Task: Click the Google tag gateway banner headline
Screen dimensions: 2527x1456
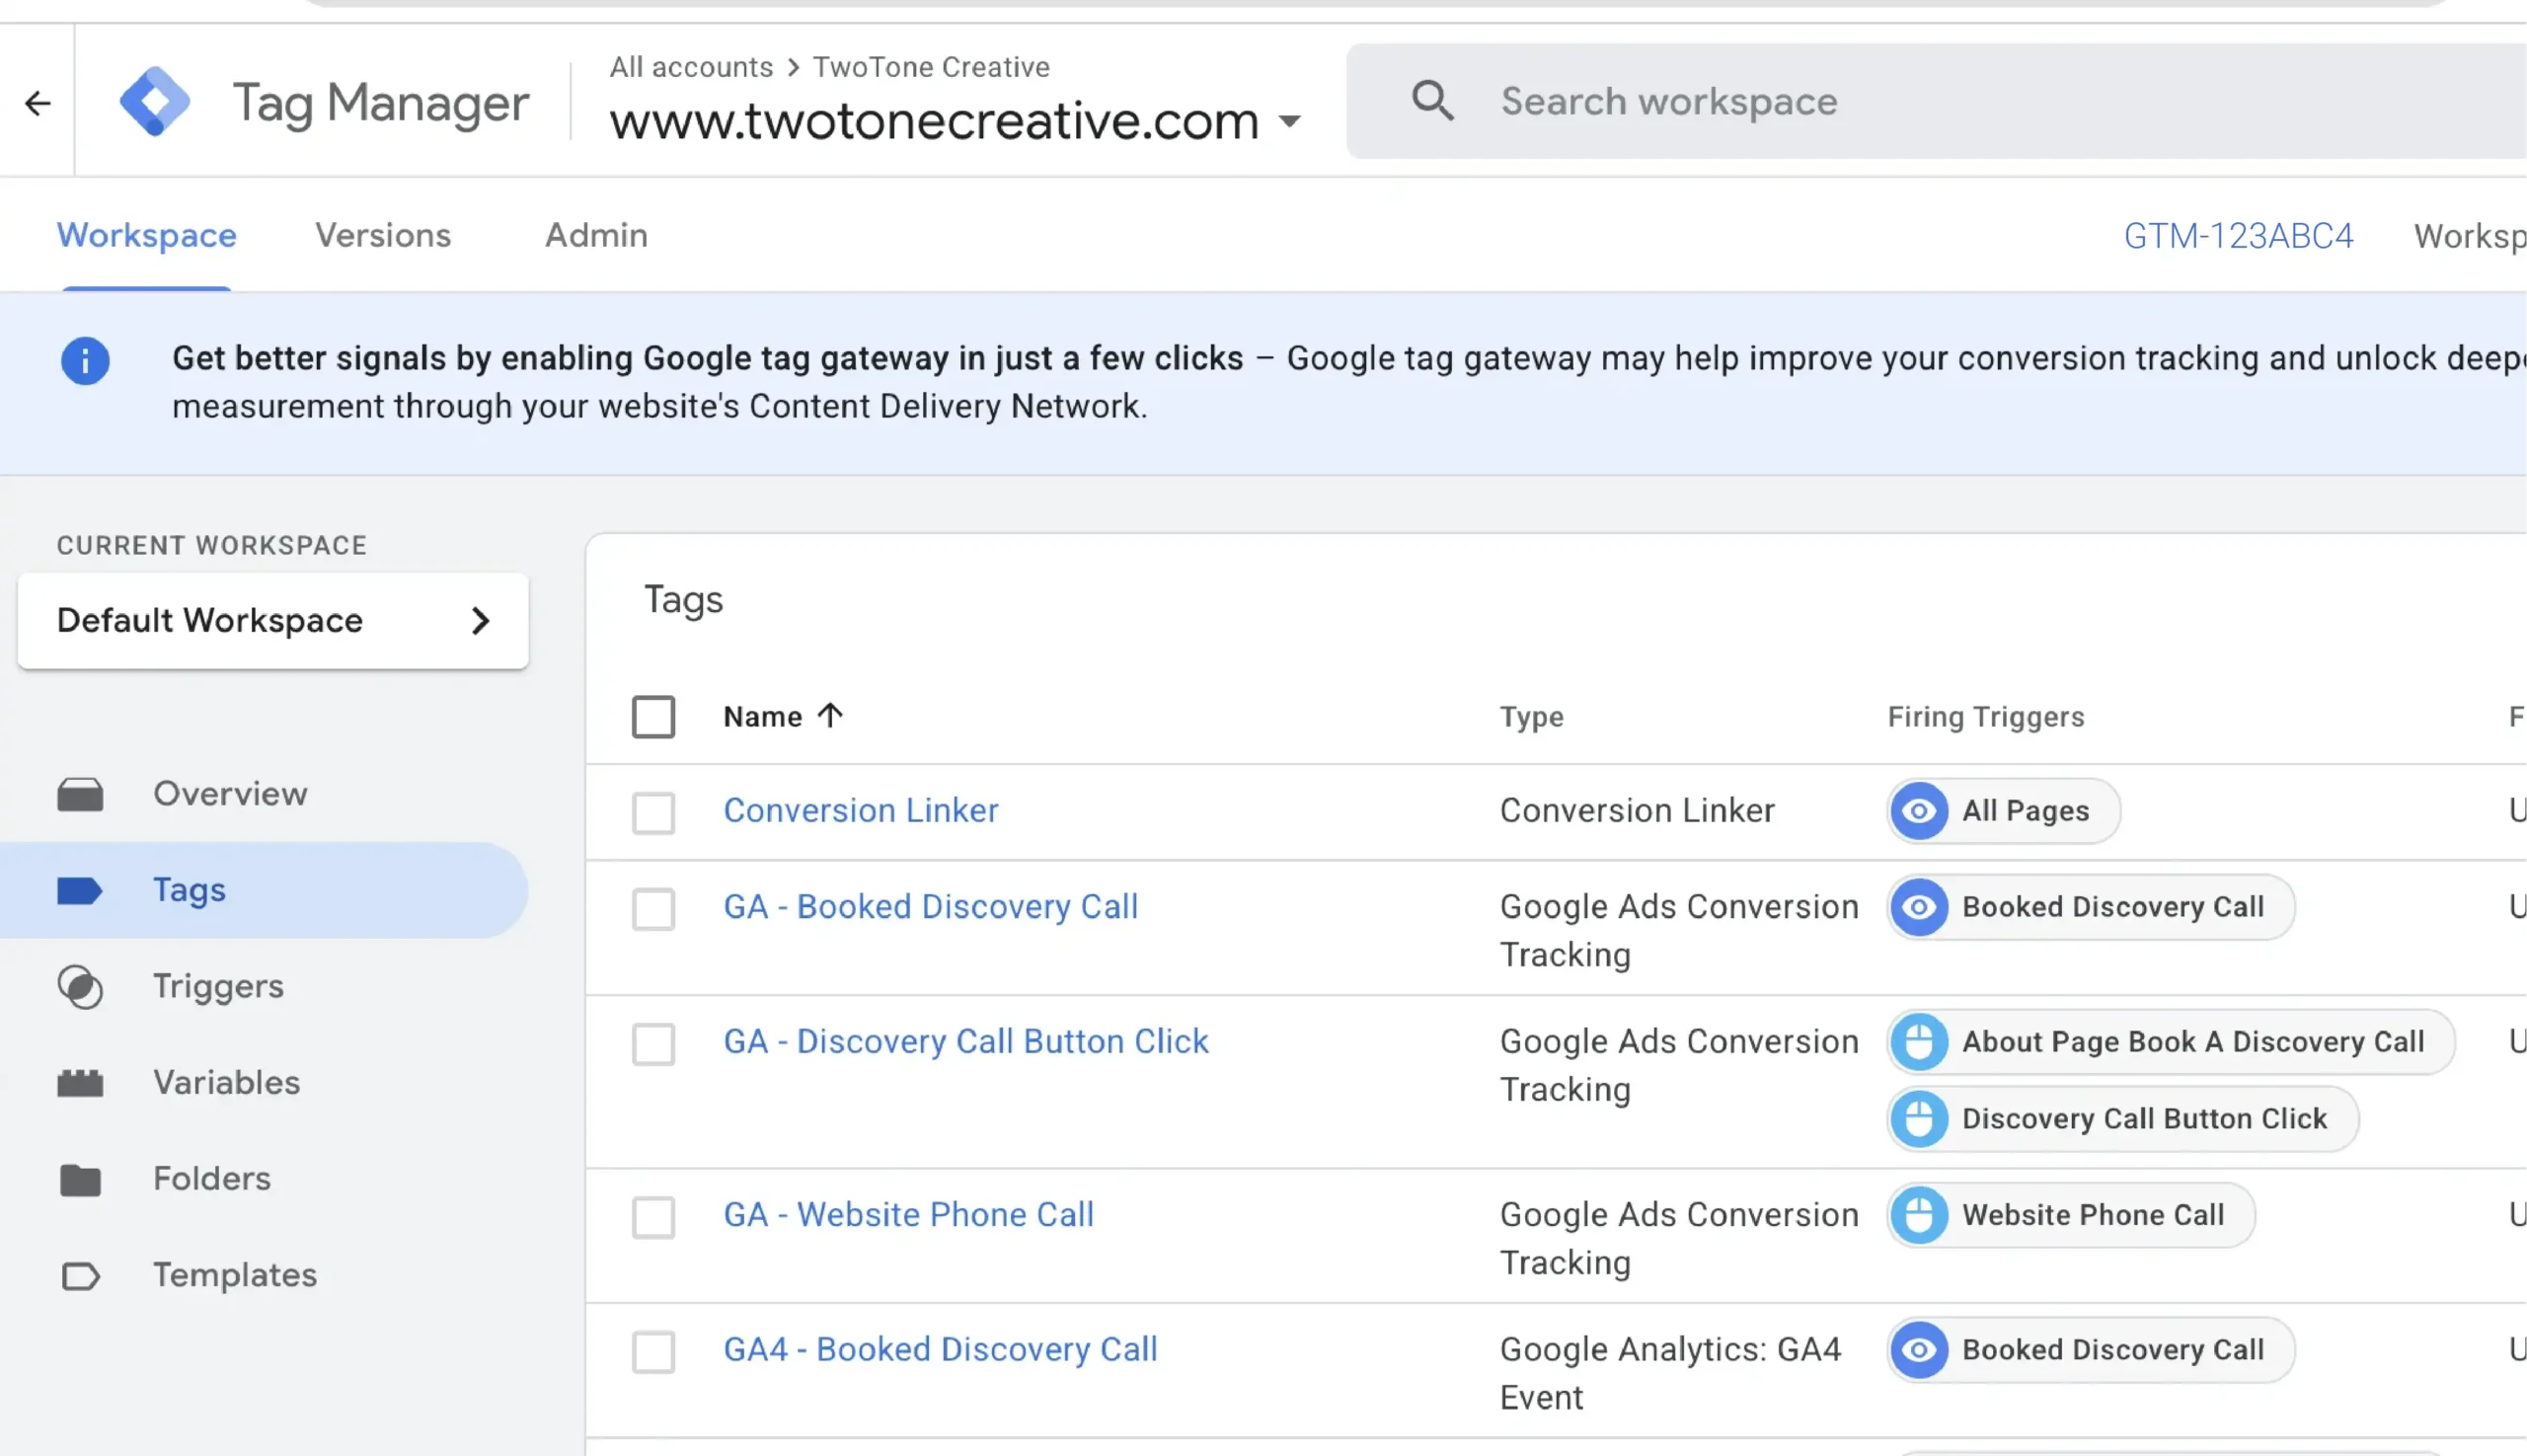Action: 707,358
